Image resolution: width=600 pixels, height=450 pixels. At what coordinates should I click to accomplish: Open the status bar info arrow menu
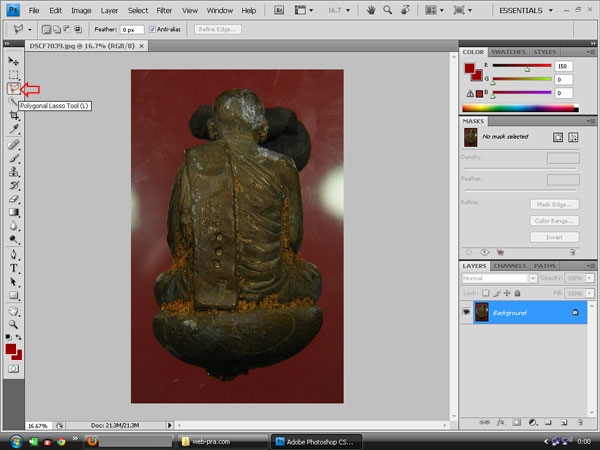pyautogui.click(x=170, y=425)
